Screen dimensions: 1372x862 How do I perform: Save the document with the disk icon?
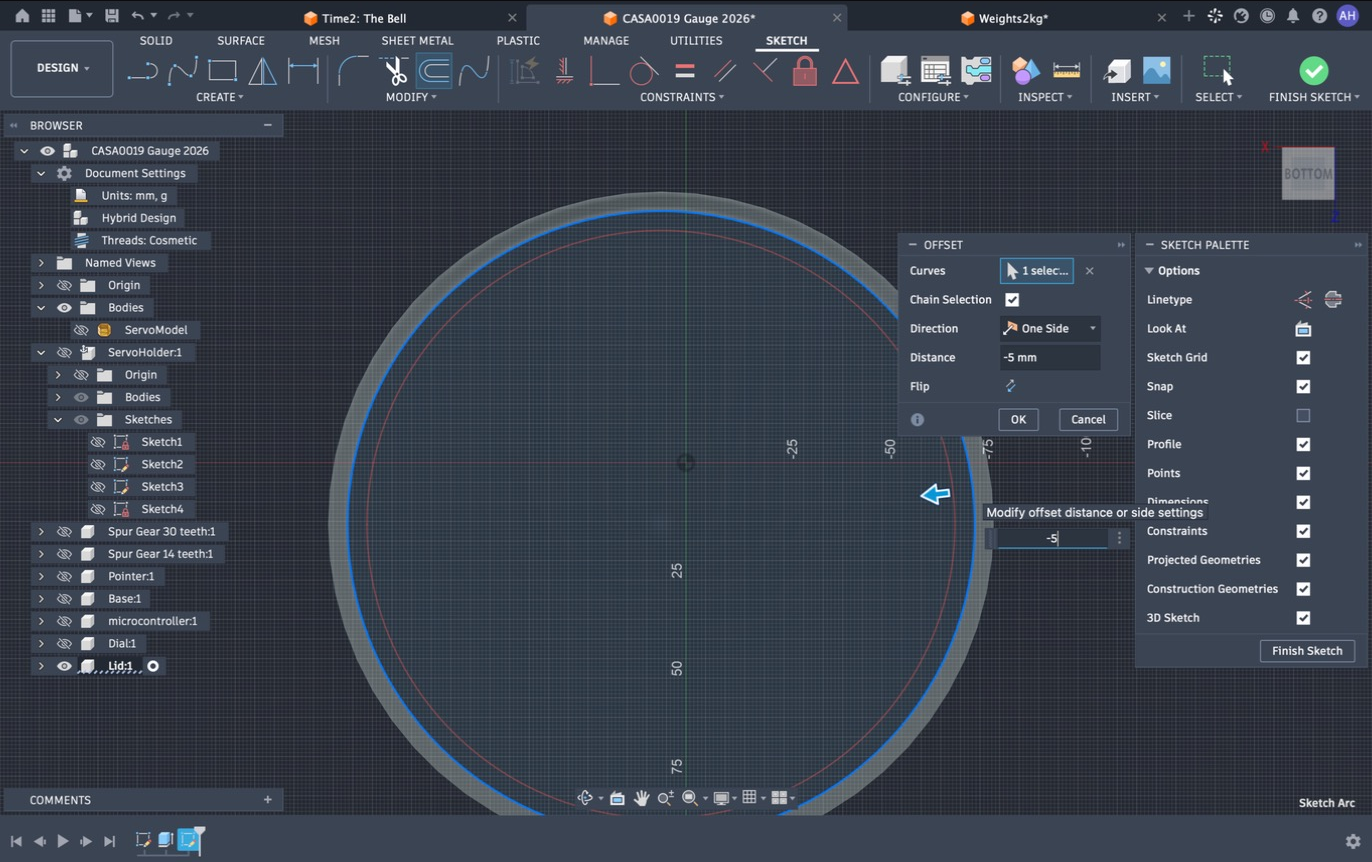coord(111,16)
